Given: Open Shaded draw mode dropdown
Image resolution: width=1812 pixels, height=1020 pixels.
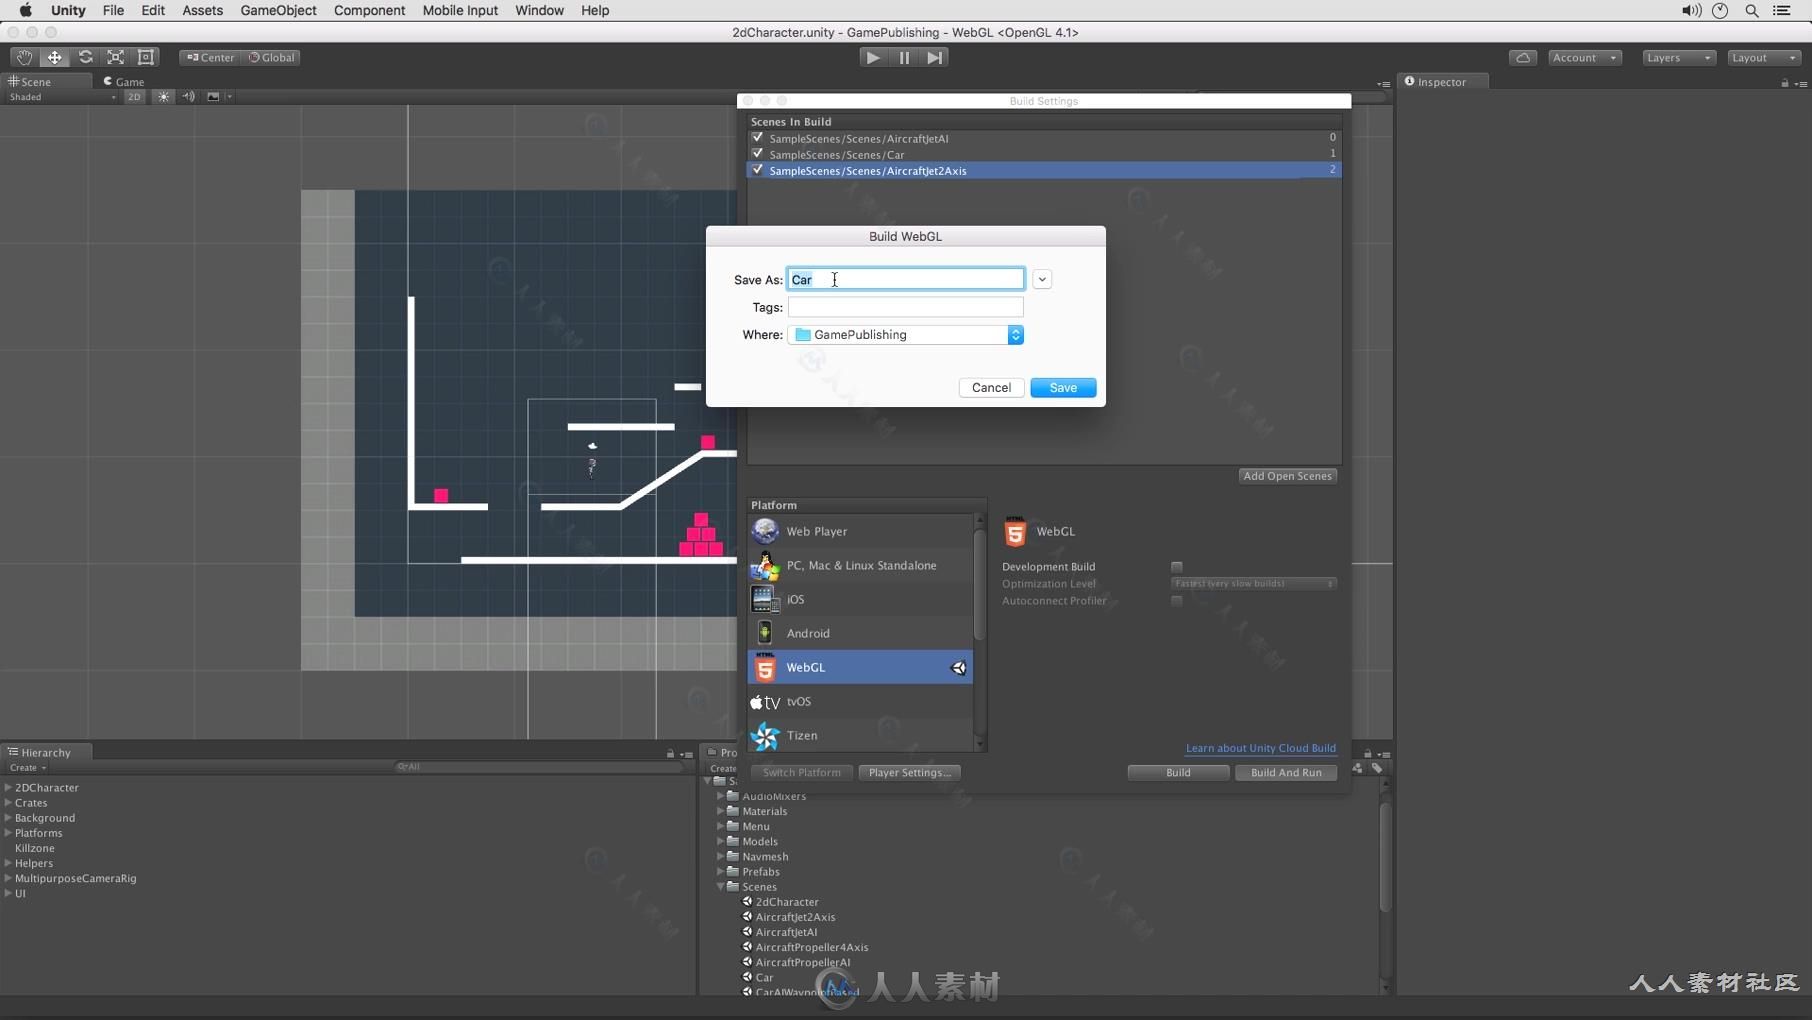Looking at the screenshot, I should (x=61, y=97).
